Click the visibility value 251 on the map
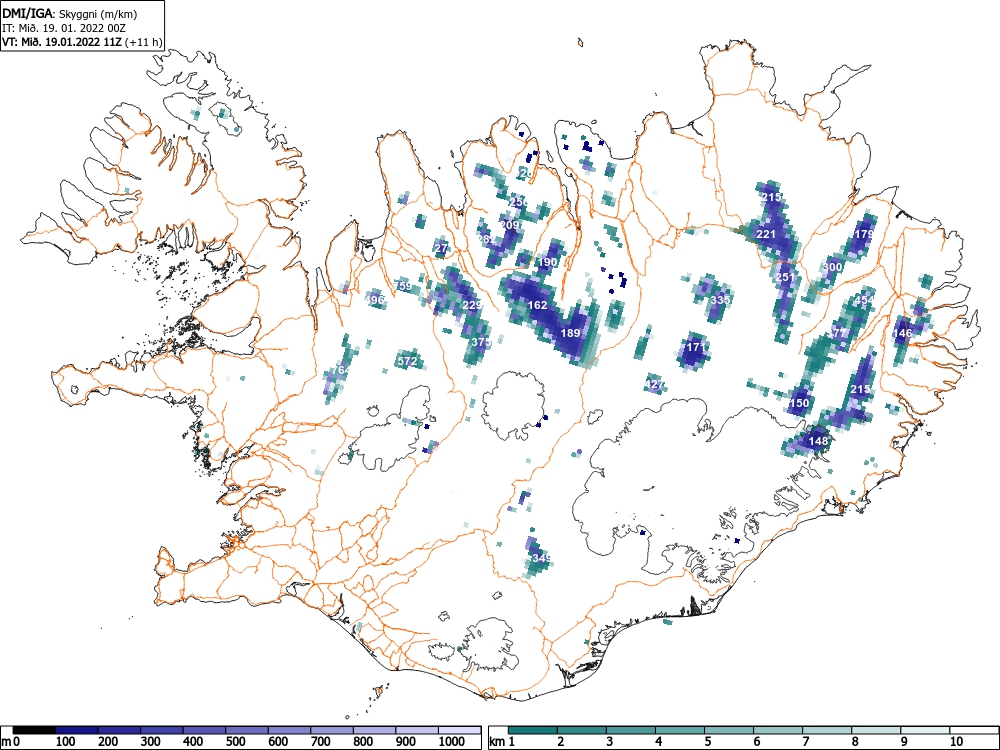 [785, 277]
